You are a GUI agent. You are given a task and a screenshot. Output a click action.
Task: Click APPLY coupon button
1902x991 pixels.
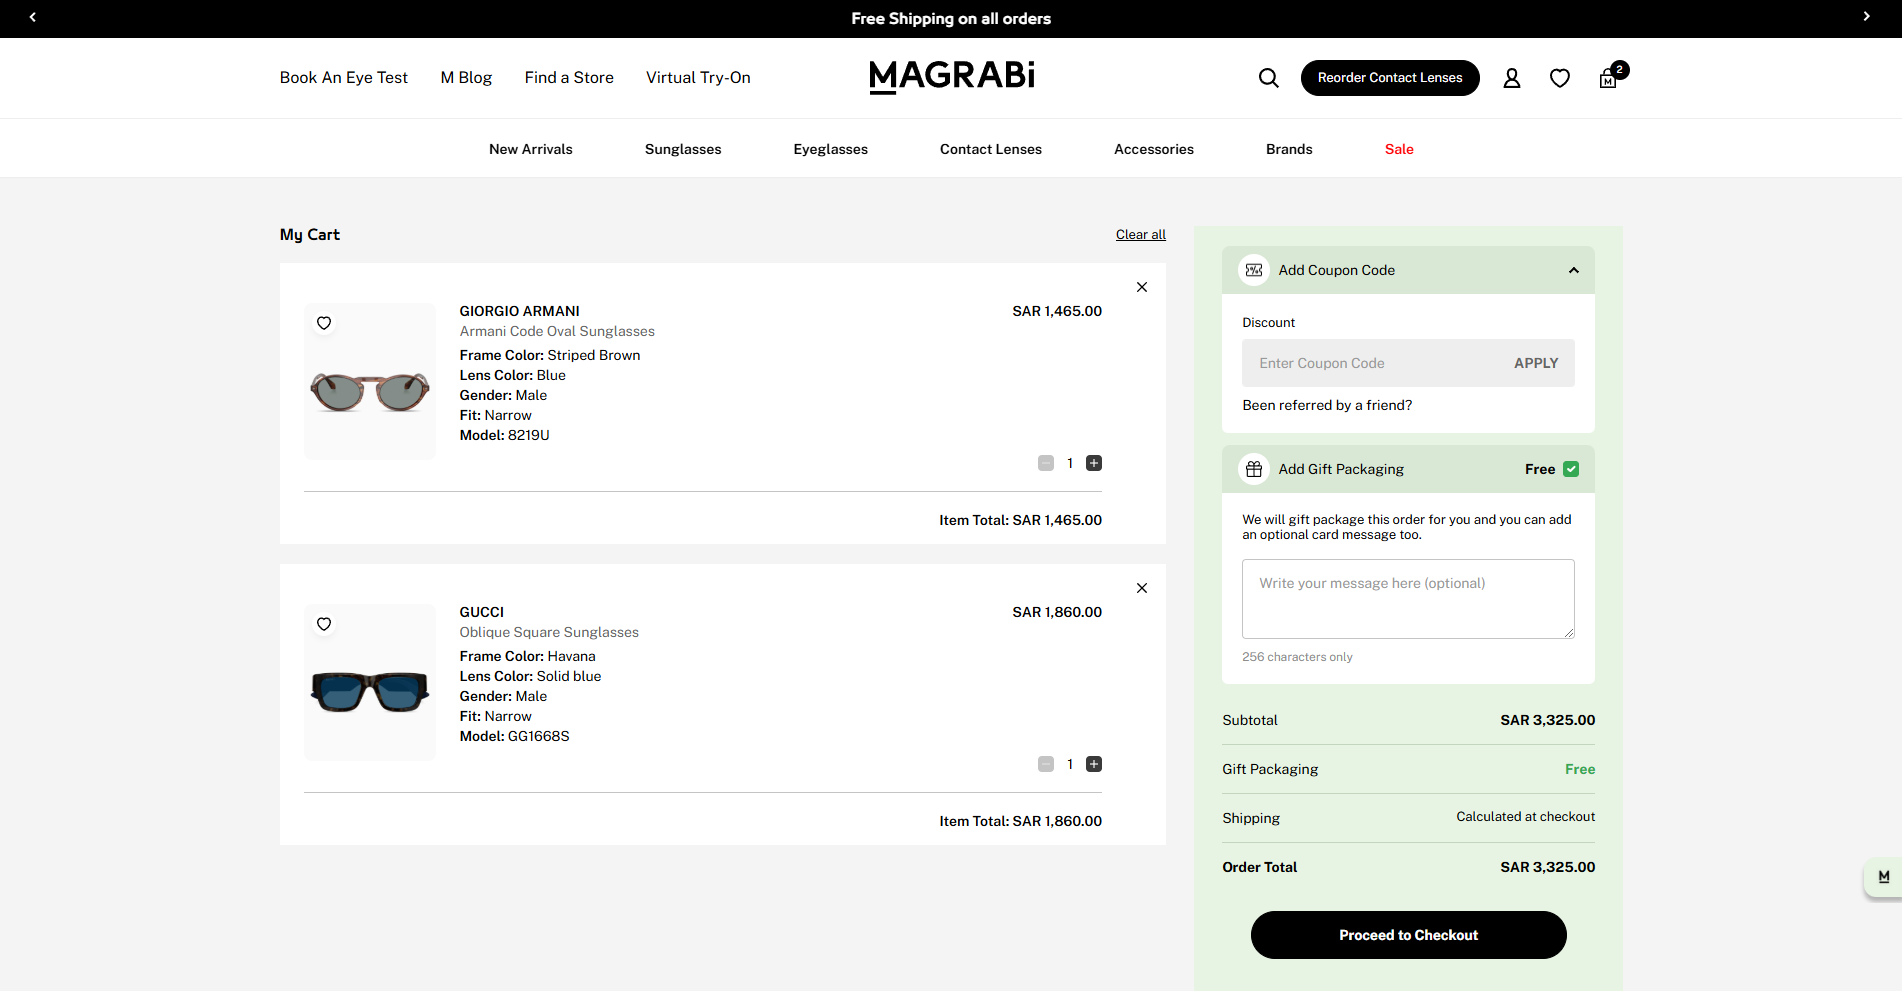(1536, 363)
